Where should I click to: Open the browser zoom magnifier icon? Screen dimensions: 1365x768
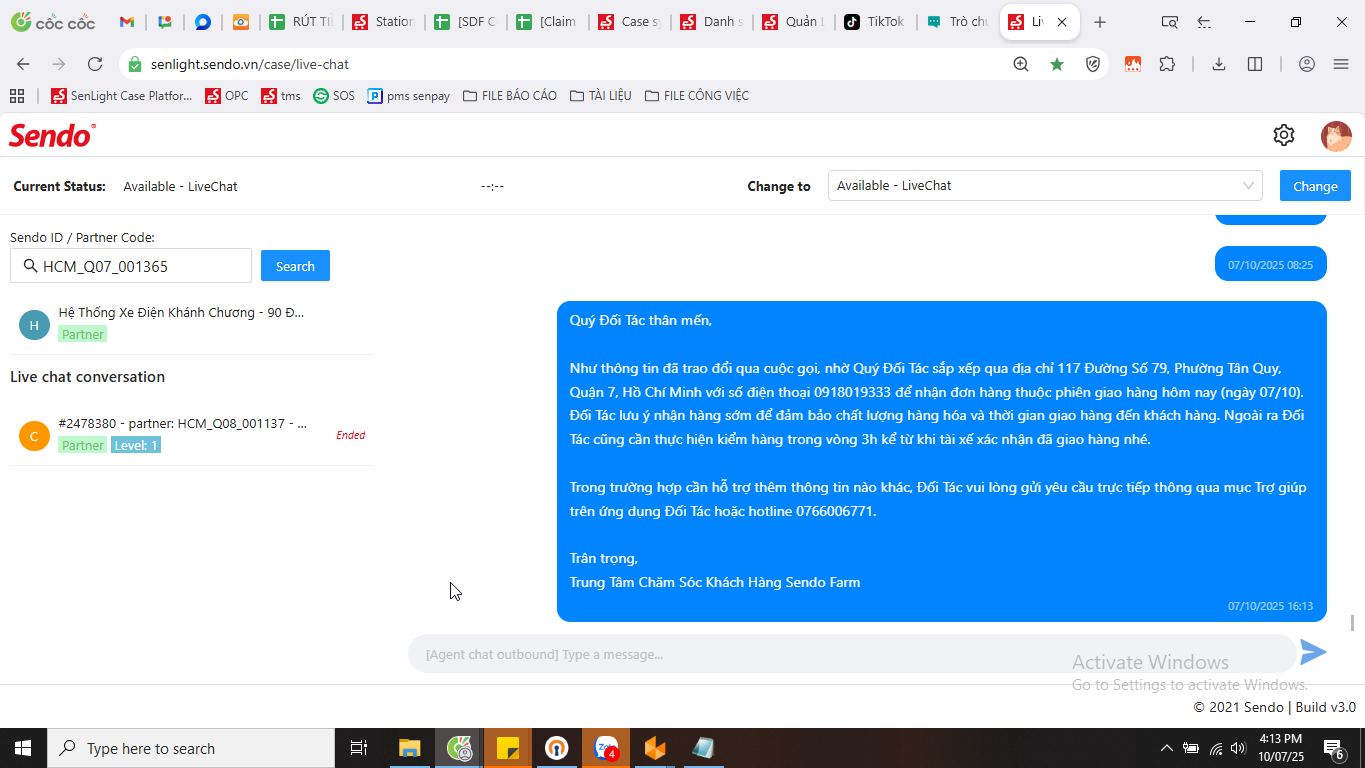point(1021,64)
